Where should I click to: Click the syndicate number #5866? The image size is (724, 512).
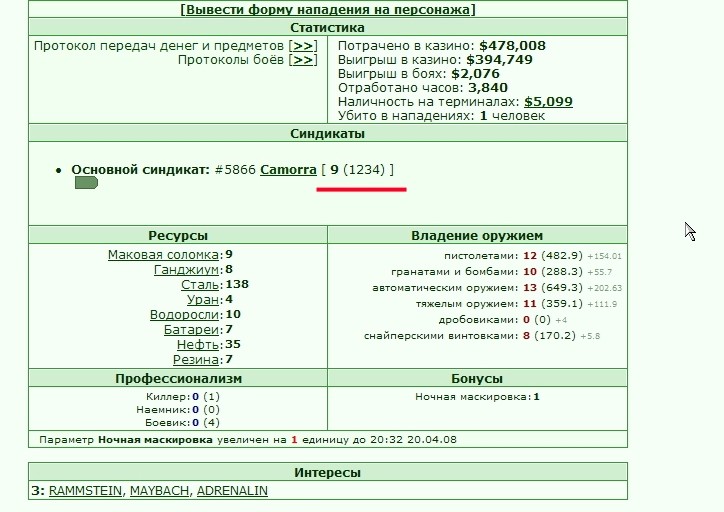235,169
